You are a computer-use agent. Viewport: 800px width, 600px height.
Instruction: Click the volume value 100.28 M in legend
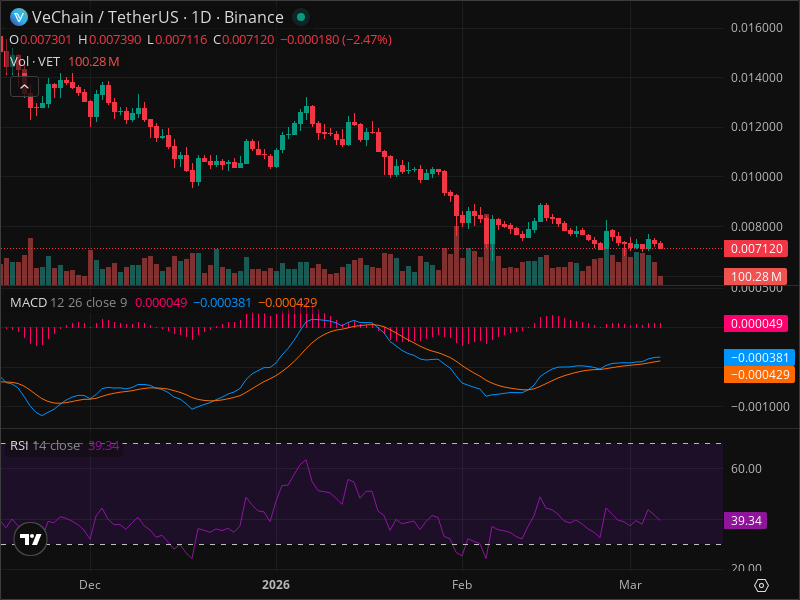[93, 62]
